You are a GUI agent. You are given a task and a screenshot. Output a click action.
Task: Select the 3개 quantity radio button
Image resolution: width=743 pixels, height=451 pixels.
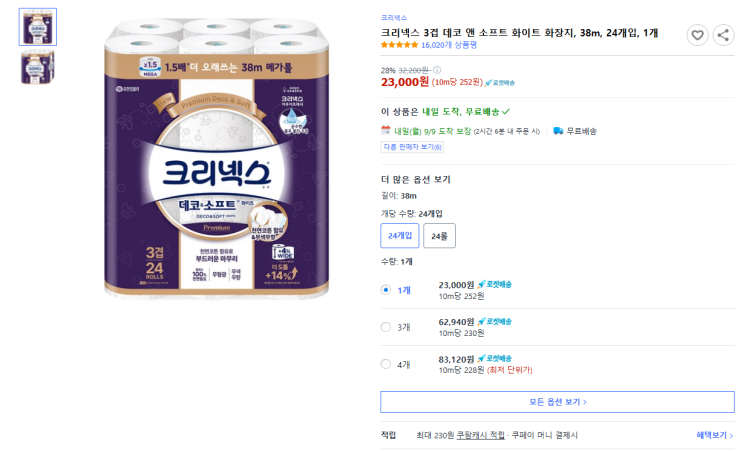tap(386, 327)
